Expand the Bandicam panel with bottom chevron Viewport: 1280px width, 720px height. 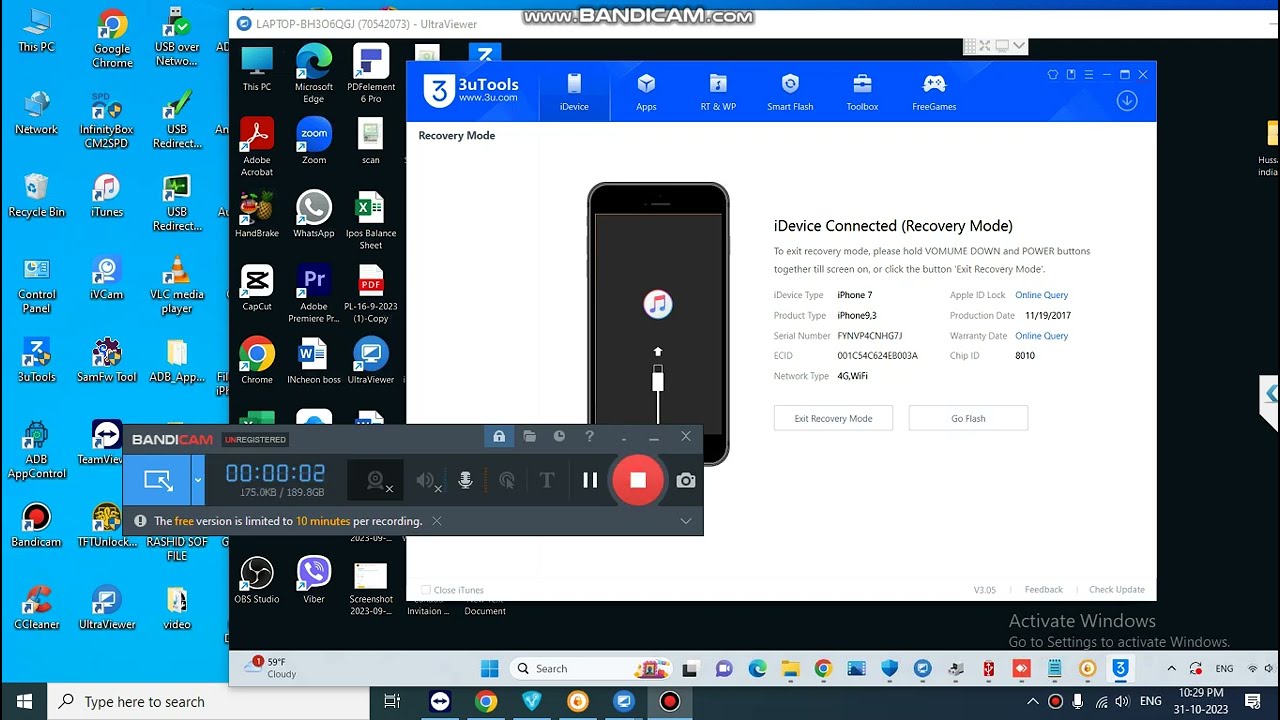pos(686,521)
